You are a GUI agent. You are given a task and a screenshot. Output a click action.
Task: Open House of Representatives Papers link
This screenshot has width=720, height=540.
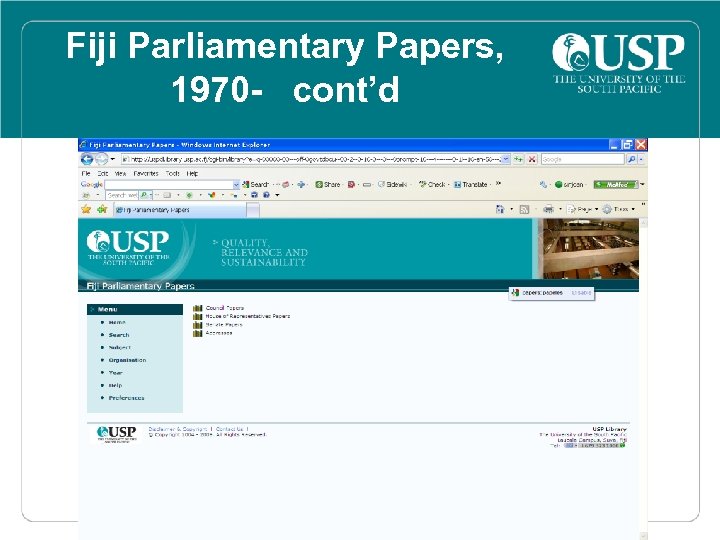[248, 316]
